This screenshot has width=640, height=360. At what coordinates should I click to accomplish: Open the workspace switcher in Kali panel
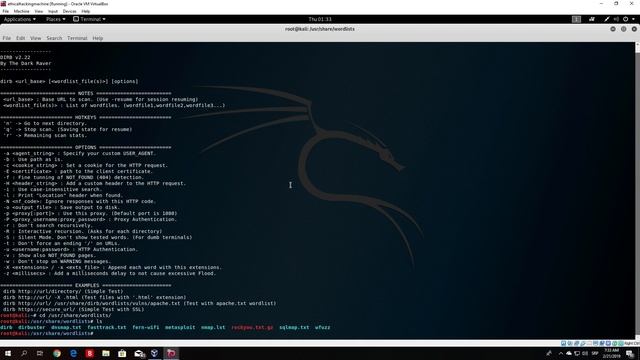tap(576, 19)
